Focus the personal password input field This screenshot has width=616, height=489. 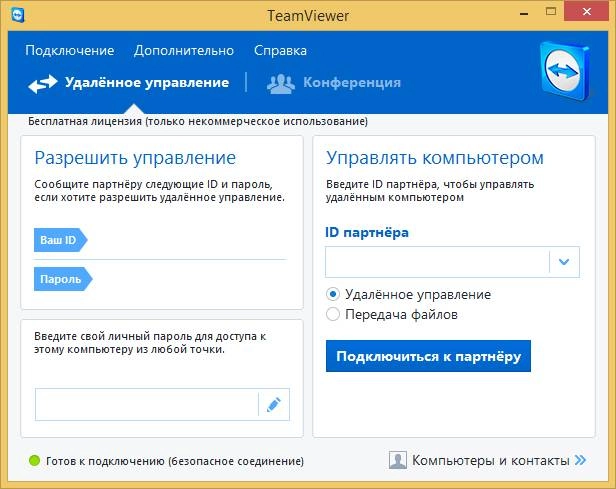147,405
